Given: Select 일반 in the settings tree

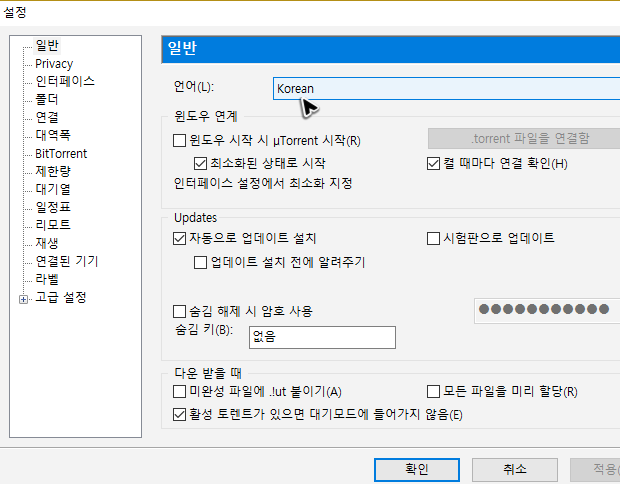Looking at the screenshot, I should (x=47, y=45).
